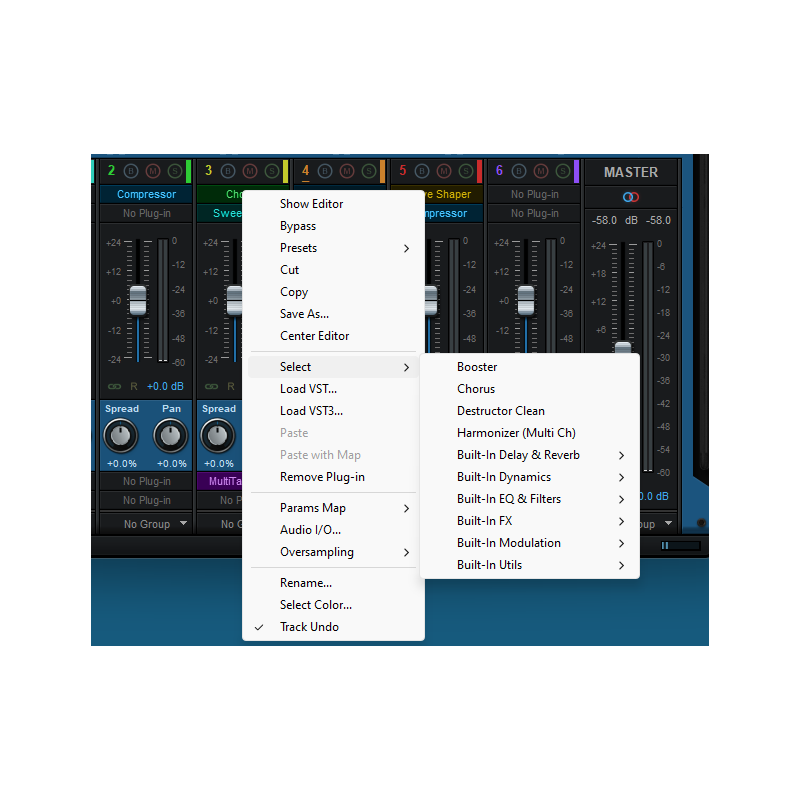
Task: Click the stereo mode icon under MASTER
Action: [x=631, y=197]
